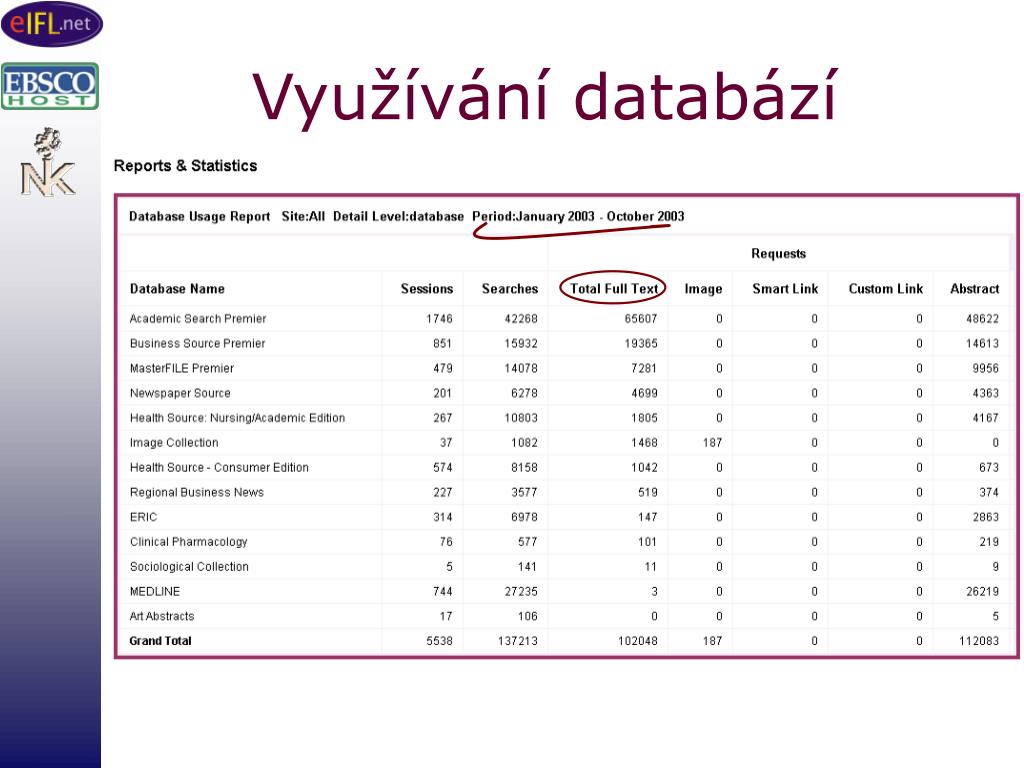
Task: Select the 'Regional Business News' row name
Action: 197,492
